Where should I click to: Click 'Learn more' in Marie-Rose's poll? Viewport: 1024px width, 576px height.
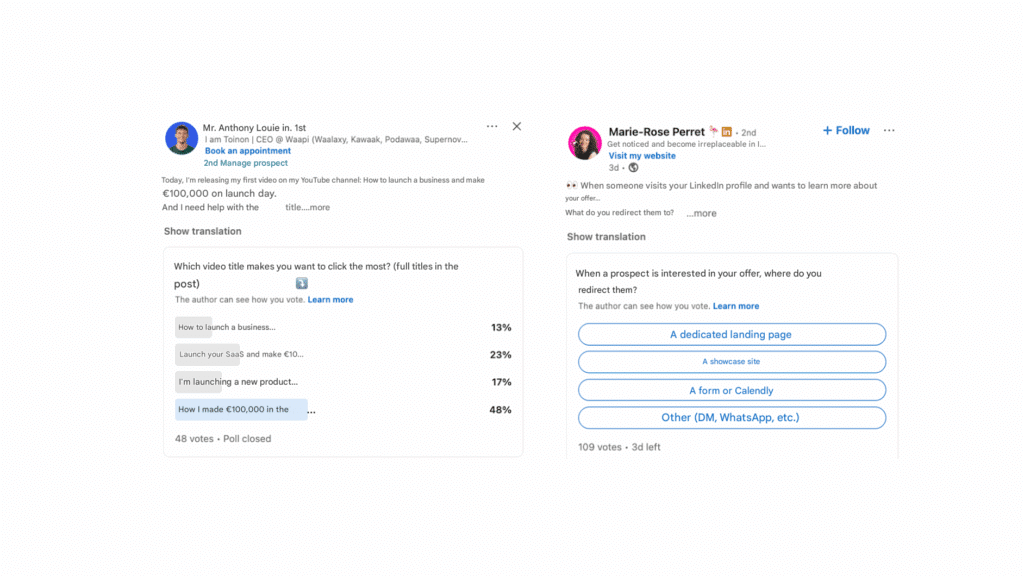click(736, 306)
